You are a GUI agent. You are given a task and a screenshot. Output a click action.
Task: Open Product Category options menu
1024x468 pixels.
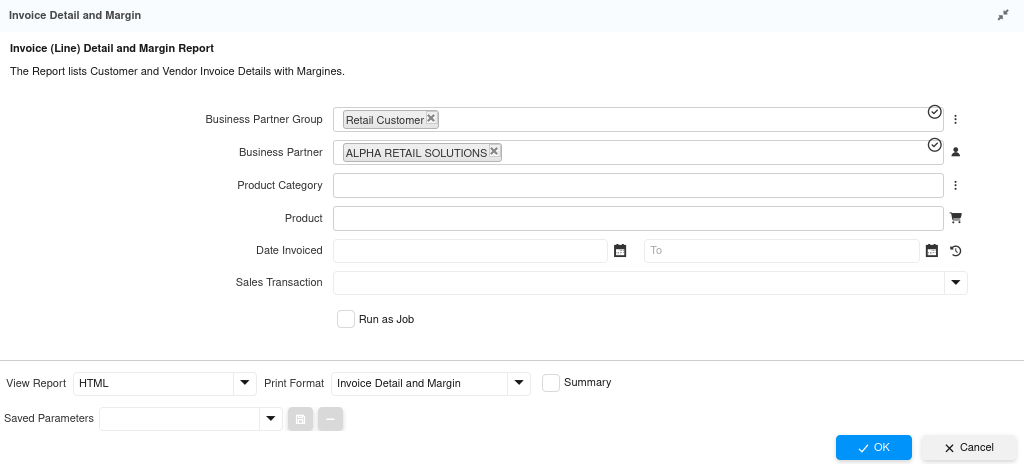click(x=955, y=185)
